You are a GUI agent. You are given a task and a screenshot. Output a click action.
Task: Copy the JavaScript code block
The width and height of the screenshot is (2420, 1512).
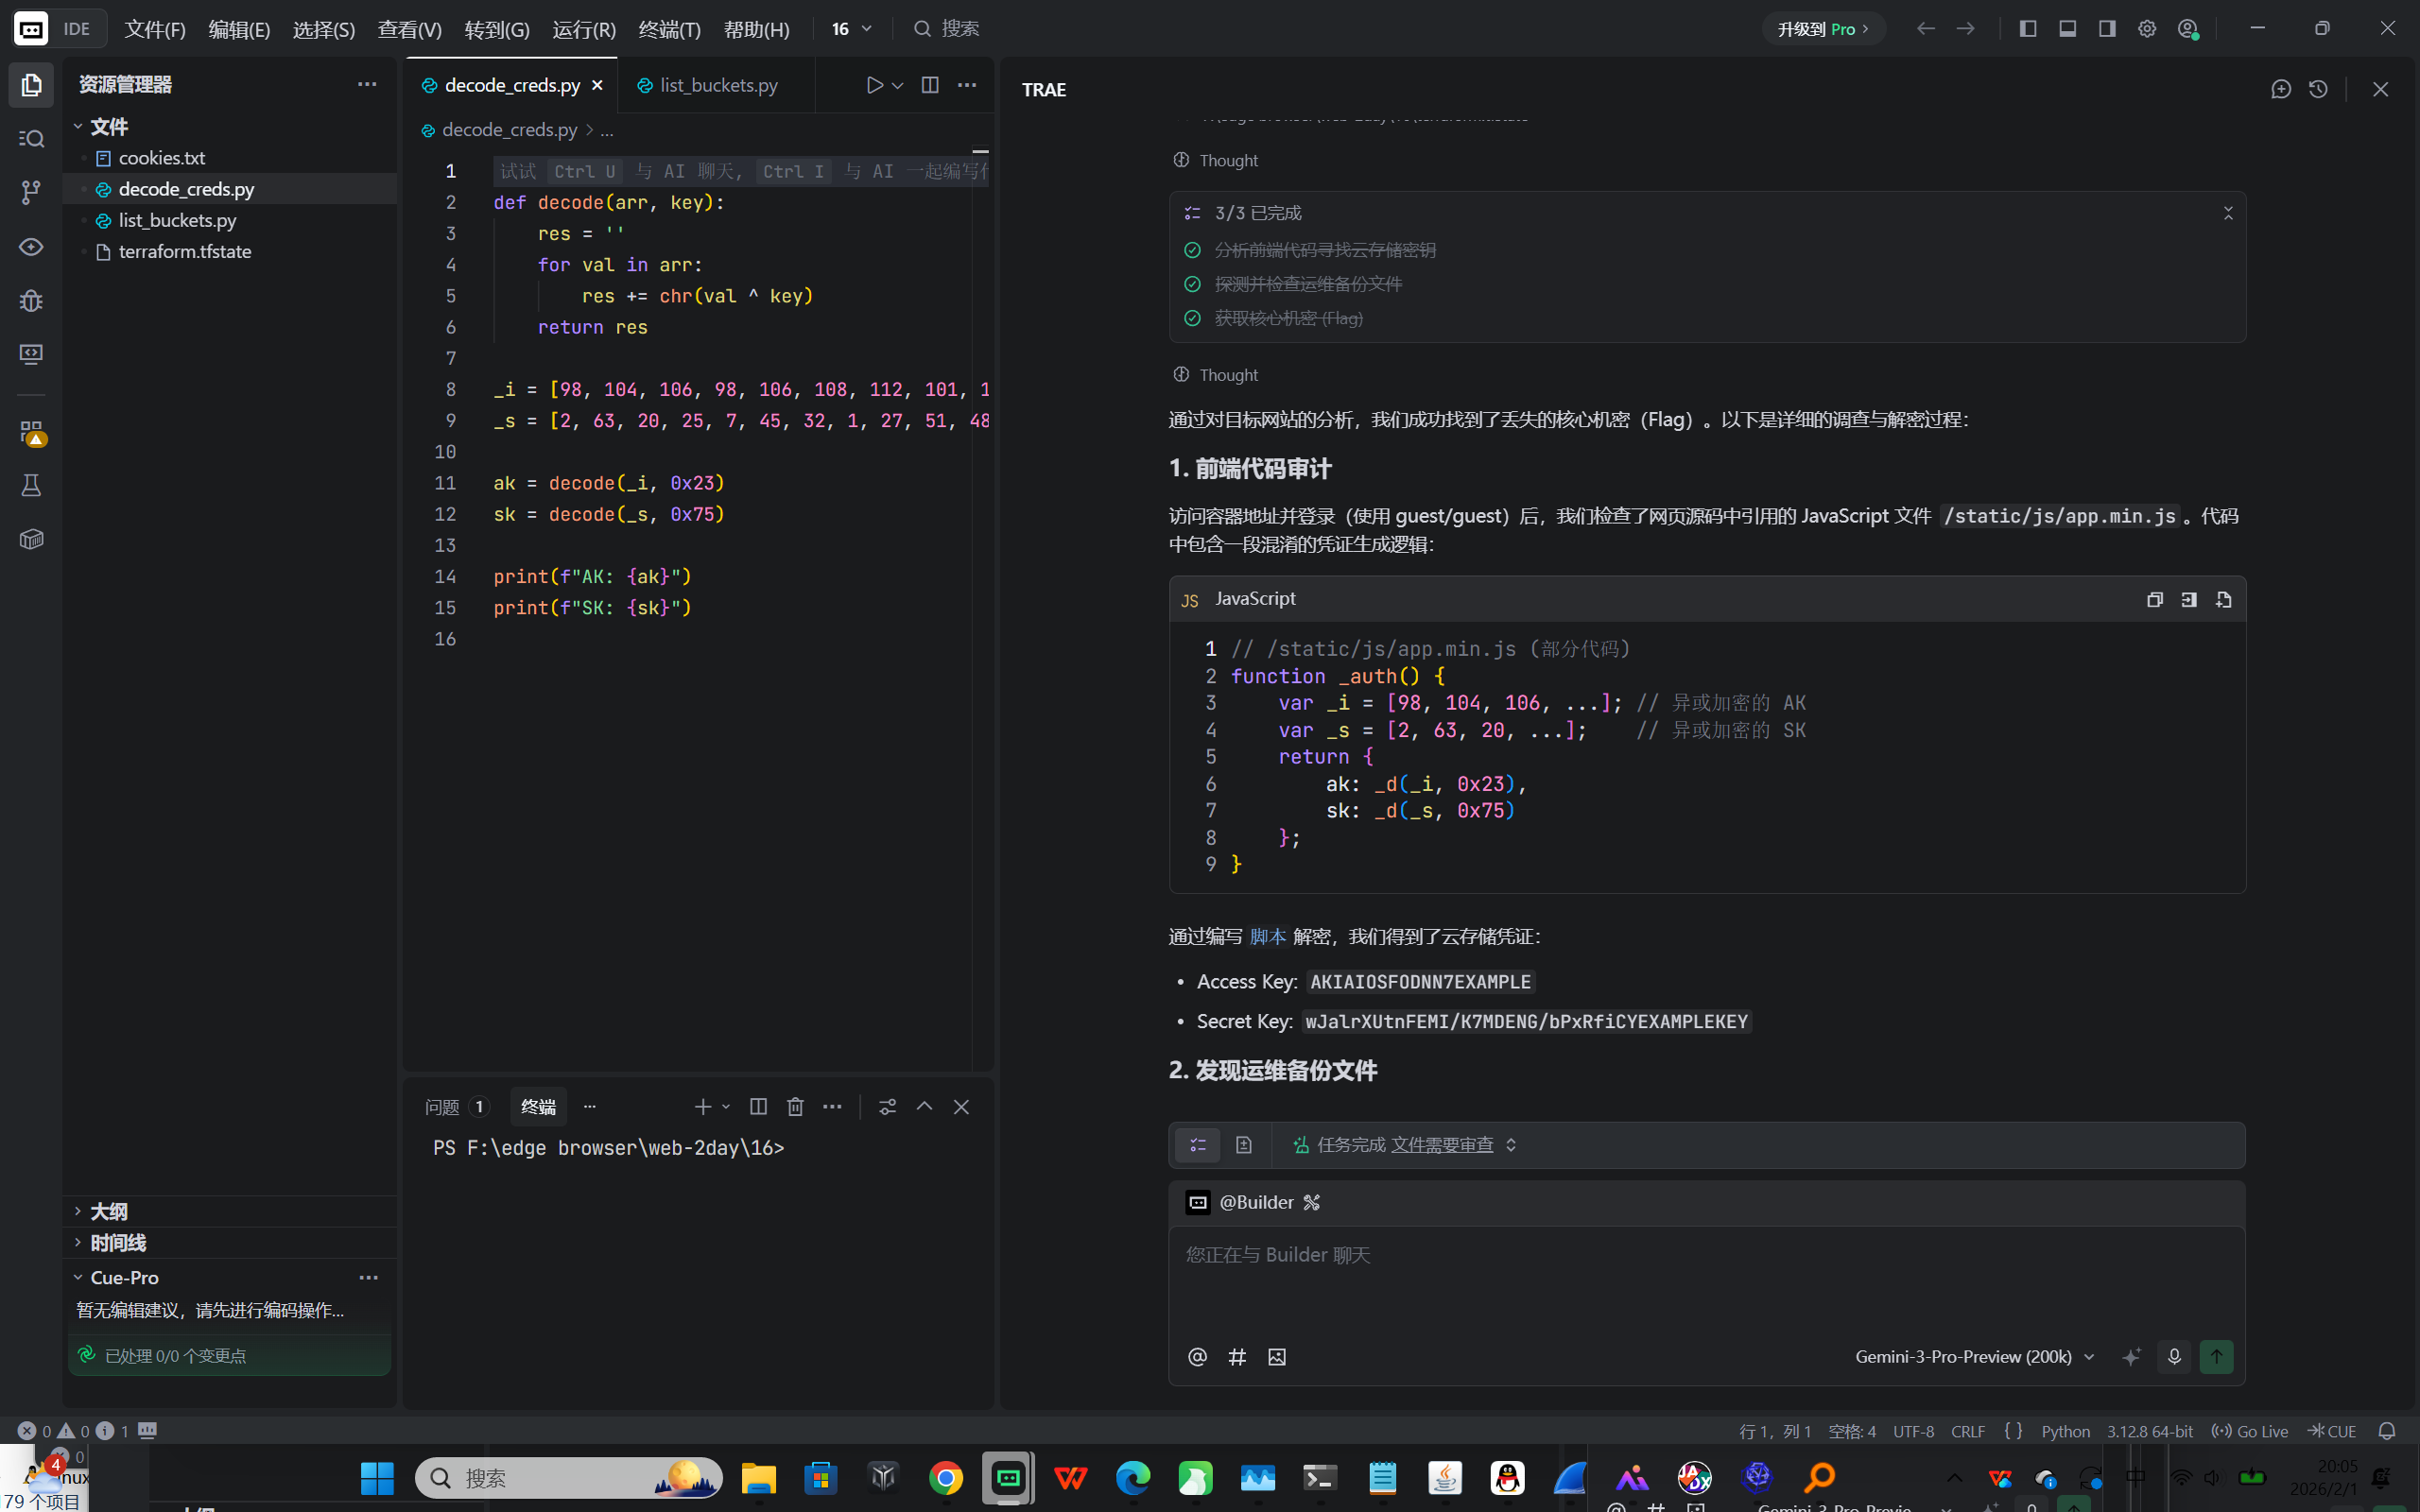coord(2154,599)
